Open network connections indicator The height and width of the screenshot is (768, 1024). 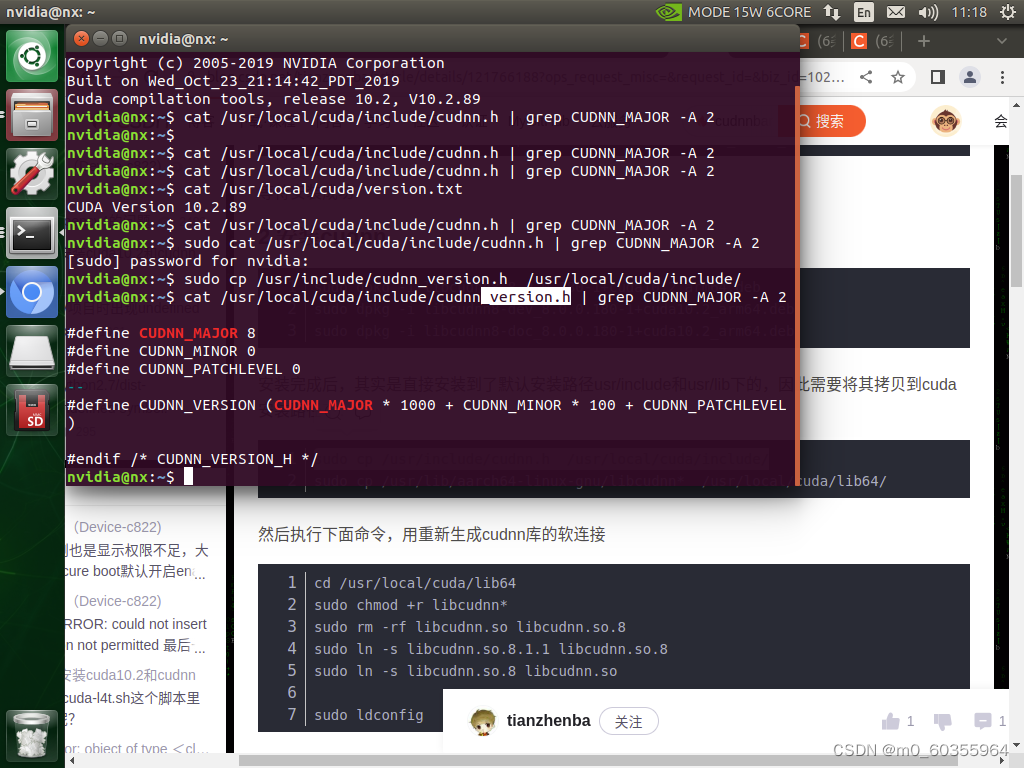[x=832, y=12]
